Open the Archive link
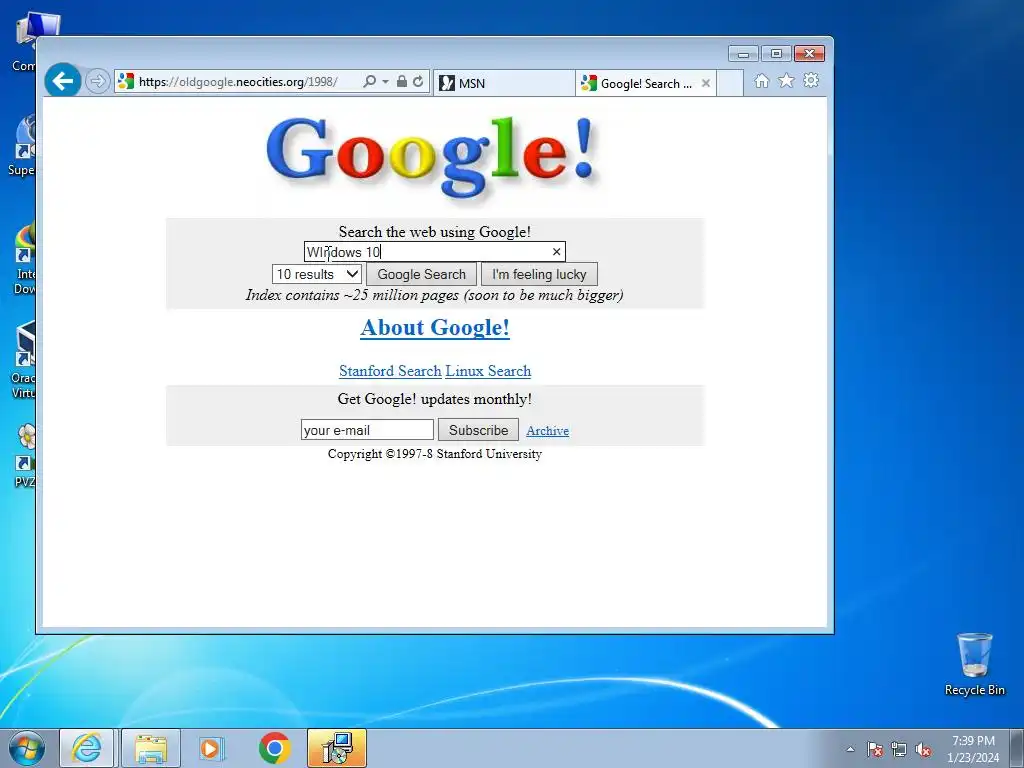Image resolution: width=1024 pixels, height=768 pixels. point(547,431)
